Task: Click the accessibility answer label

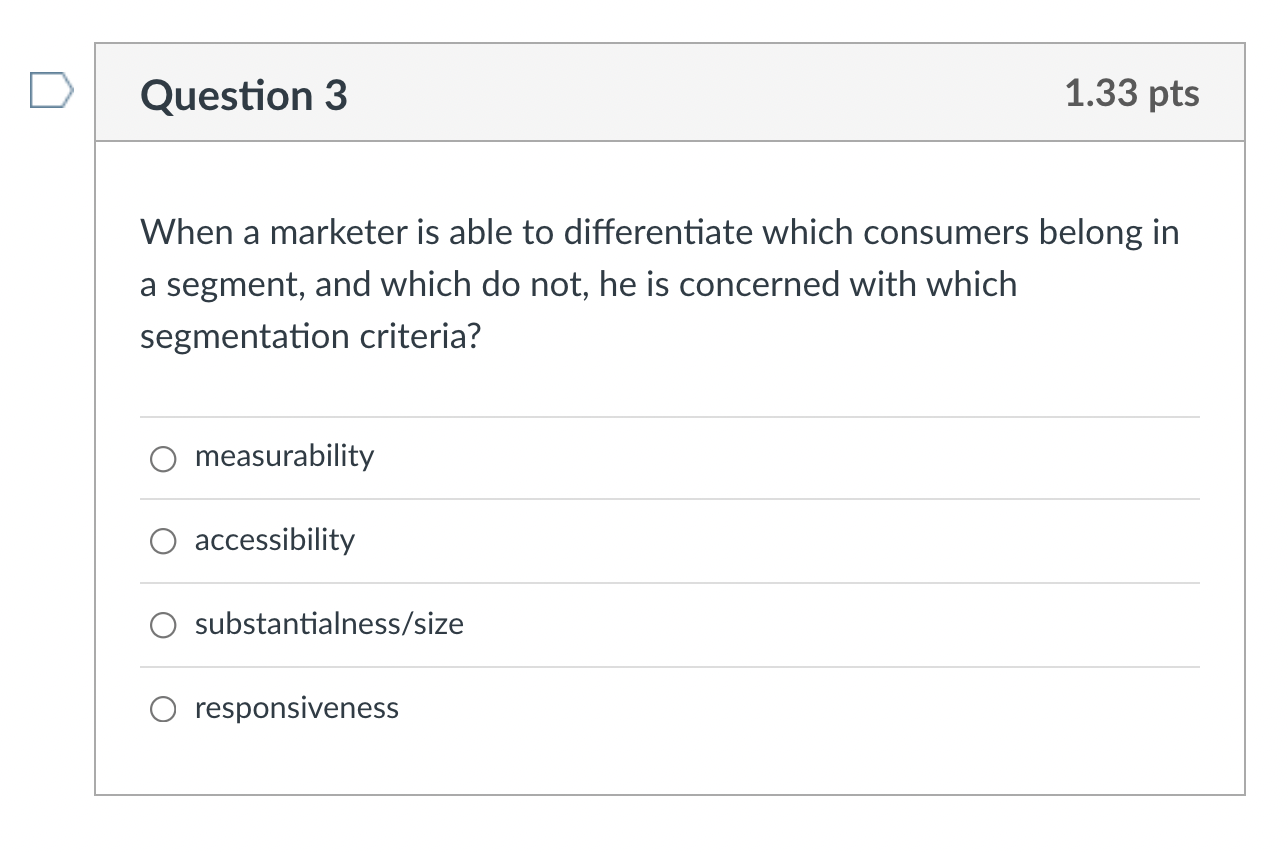Action: click(x=274, y=541)
